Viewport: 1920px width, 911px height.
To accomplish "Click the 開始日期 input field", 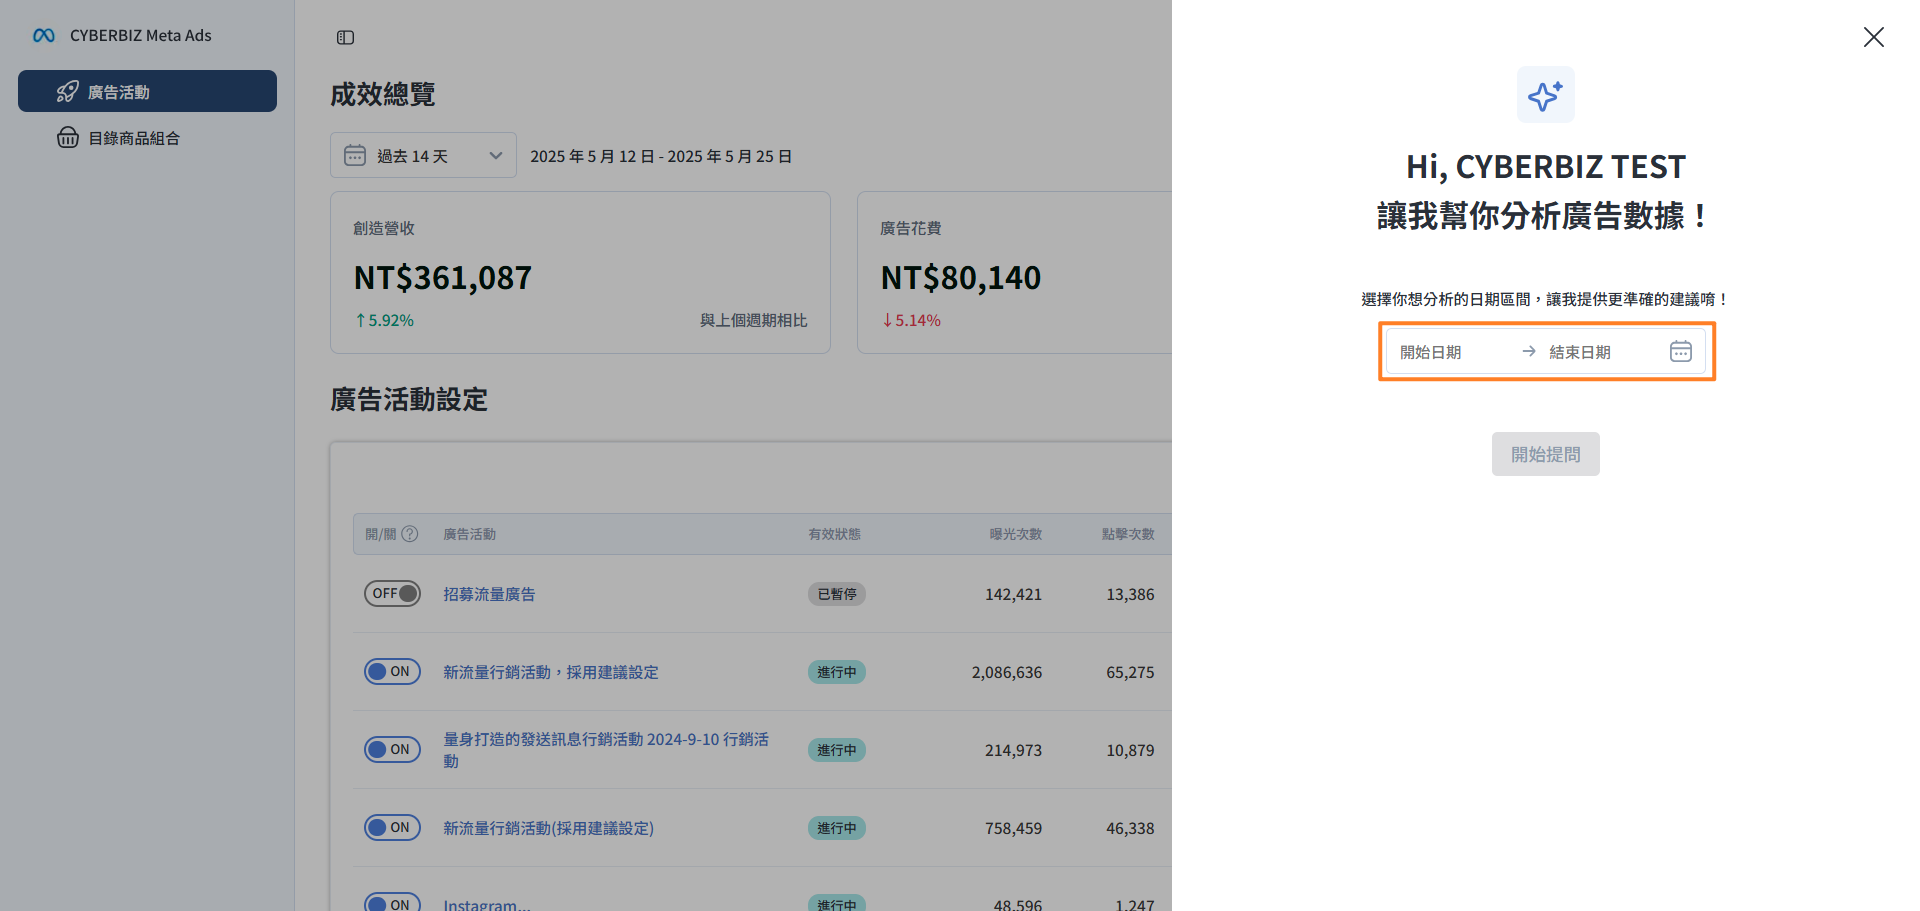I will point(1452,352).
